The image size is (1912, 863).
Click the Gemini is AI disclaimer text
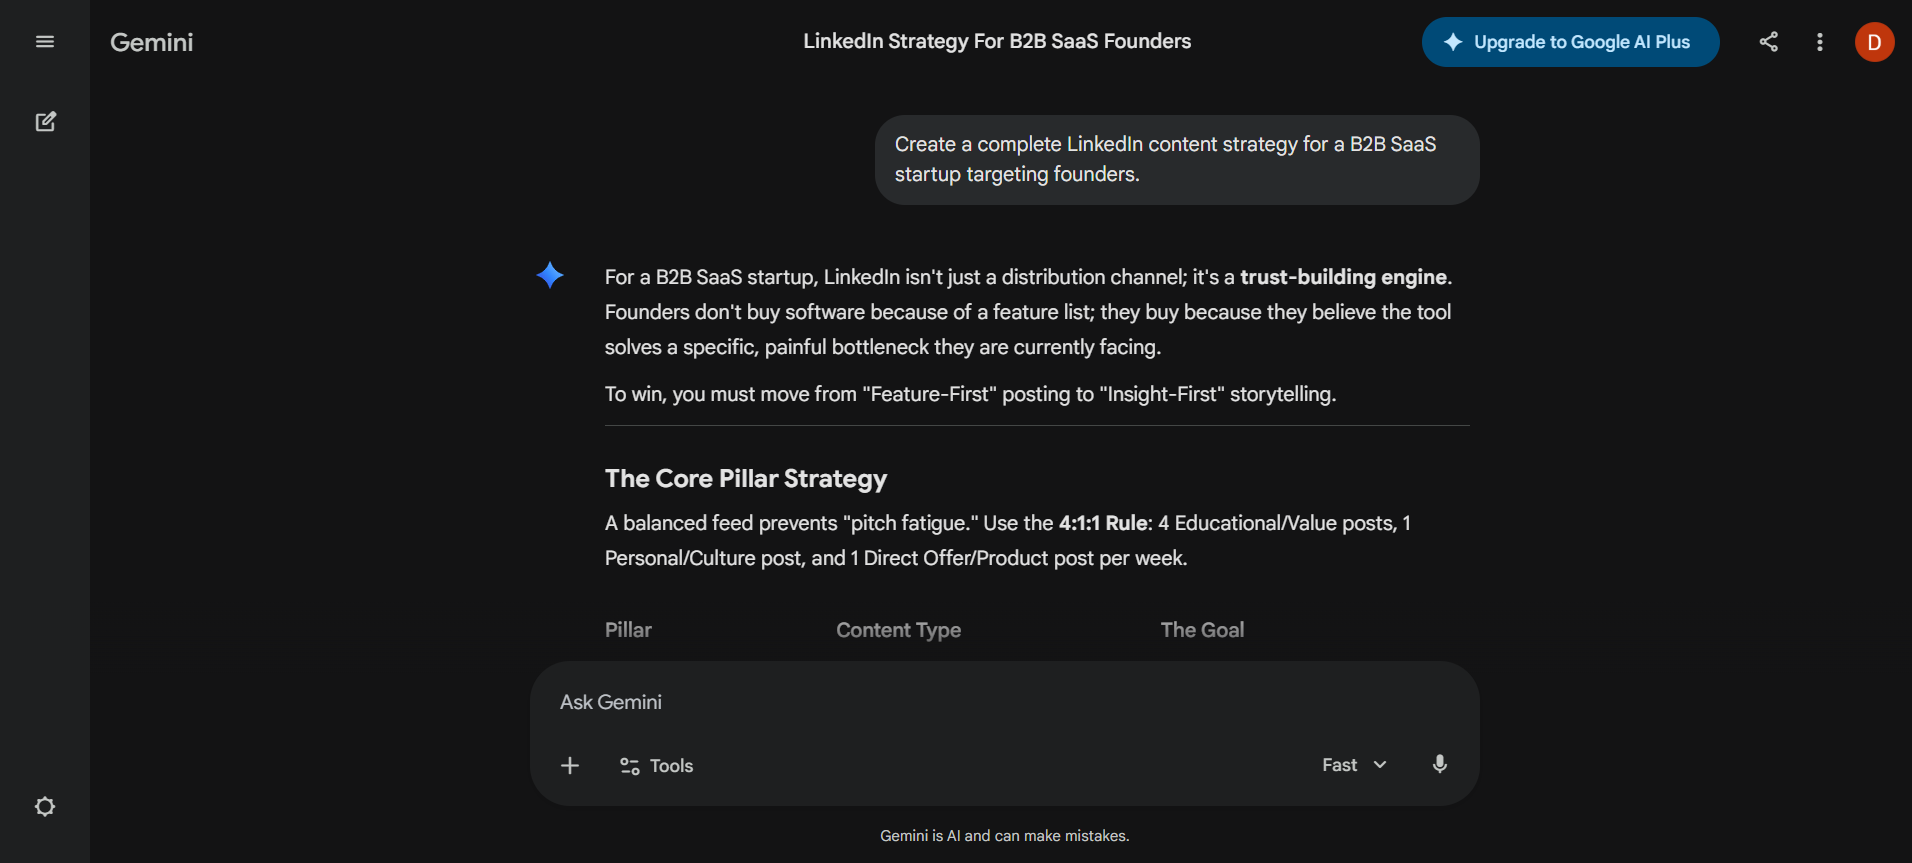click(x=1005, y=836)
